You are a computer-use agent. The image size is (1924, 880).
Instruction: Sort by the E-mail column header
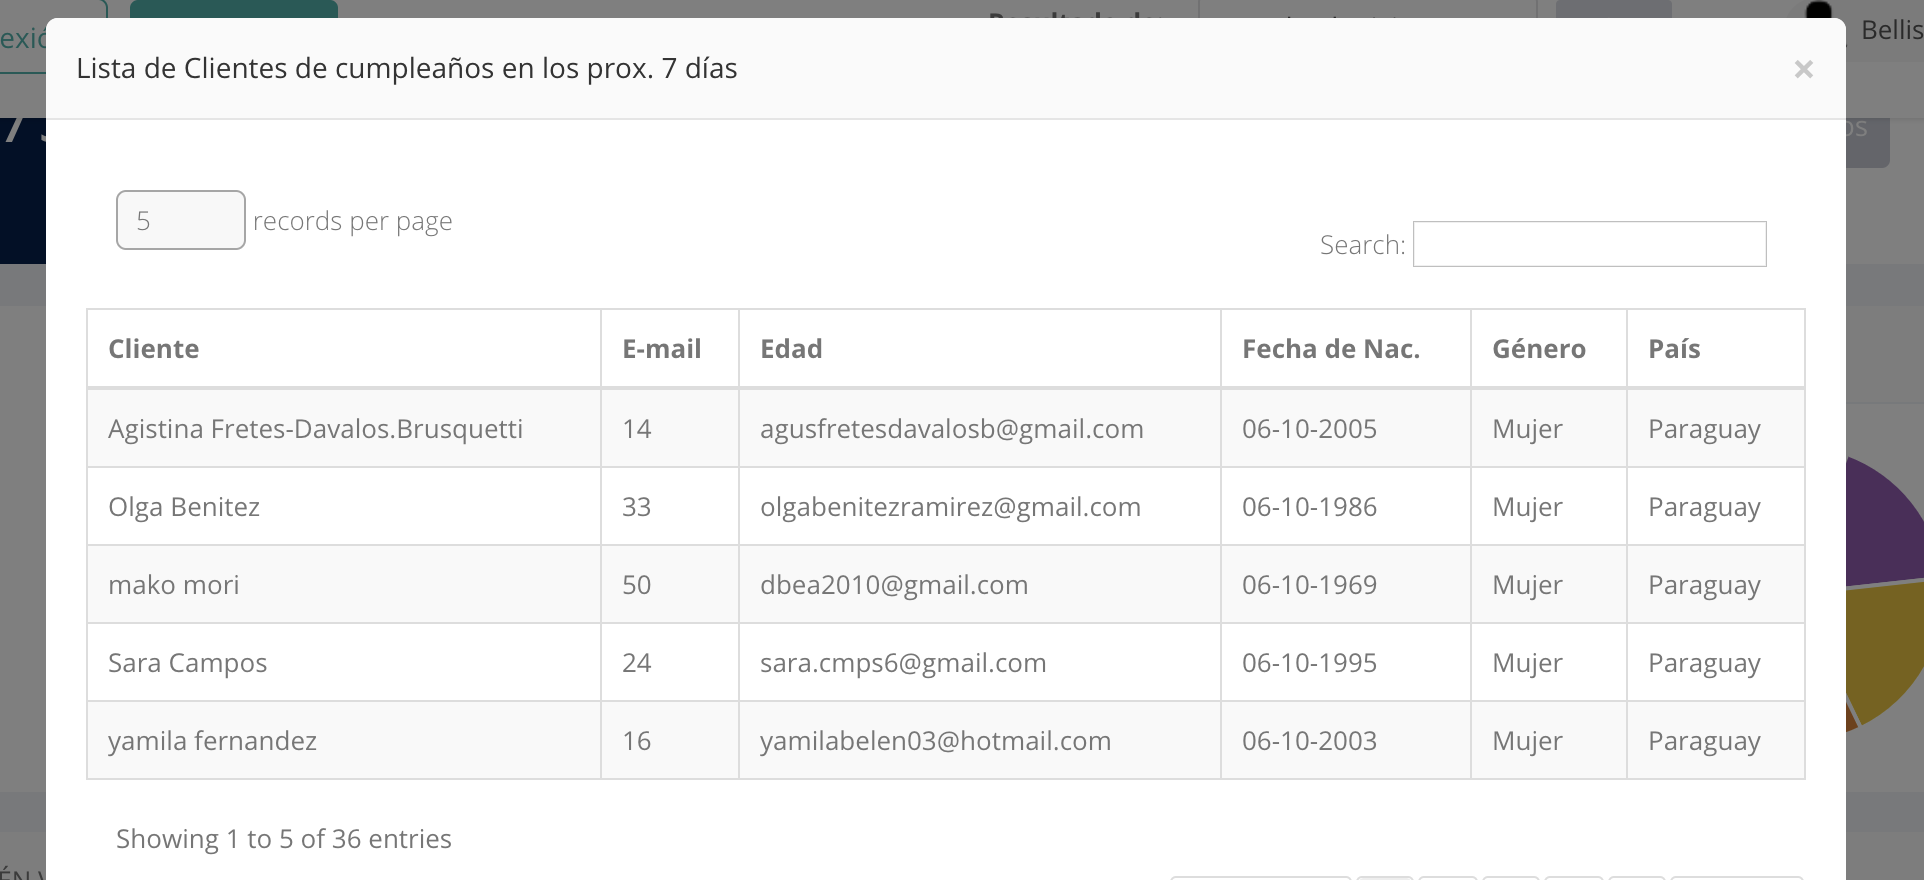661,349
